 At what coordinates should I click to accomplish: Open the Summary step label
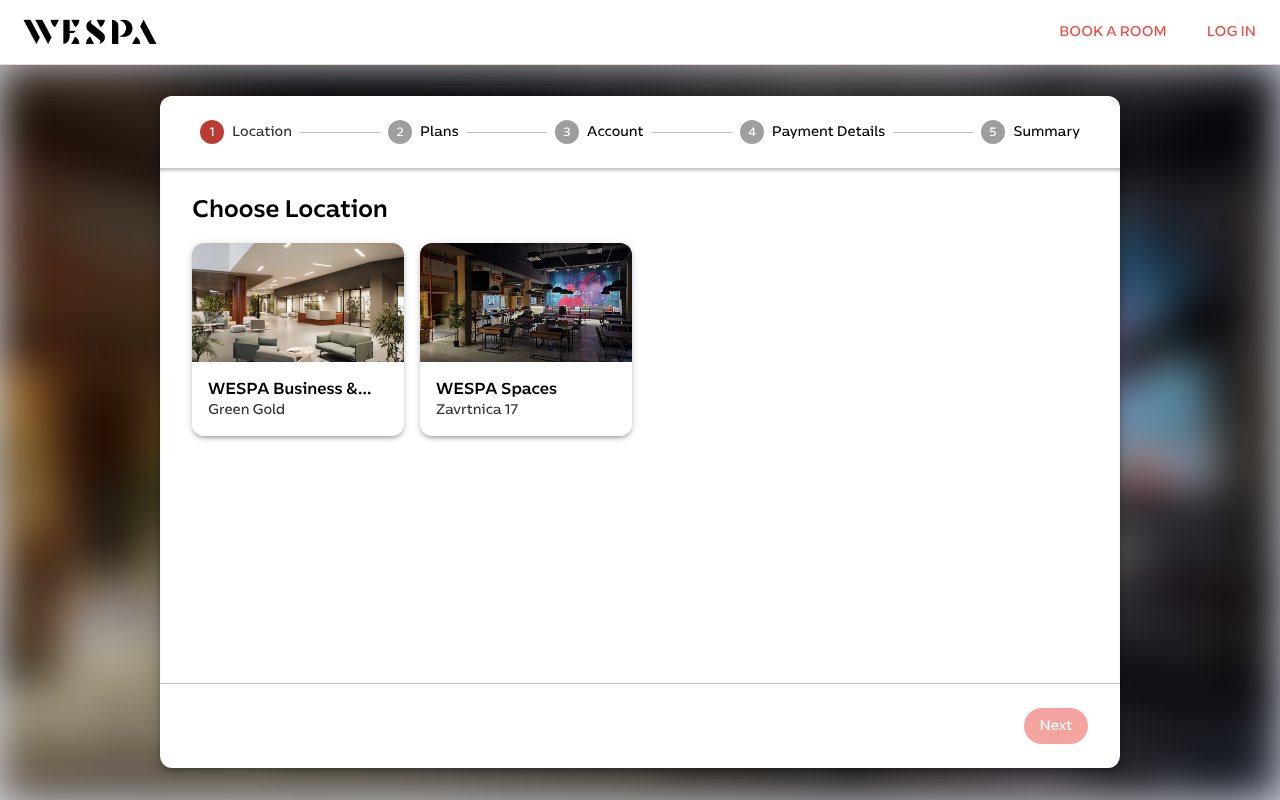click(1046, 131)
